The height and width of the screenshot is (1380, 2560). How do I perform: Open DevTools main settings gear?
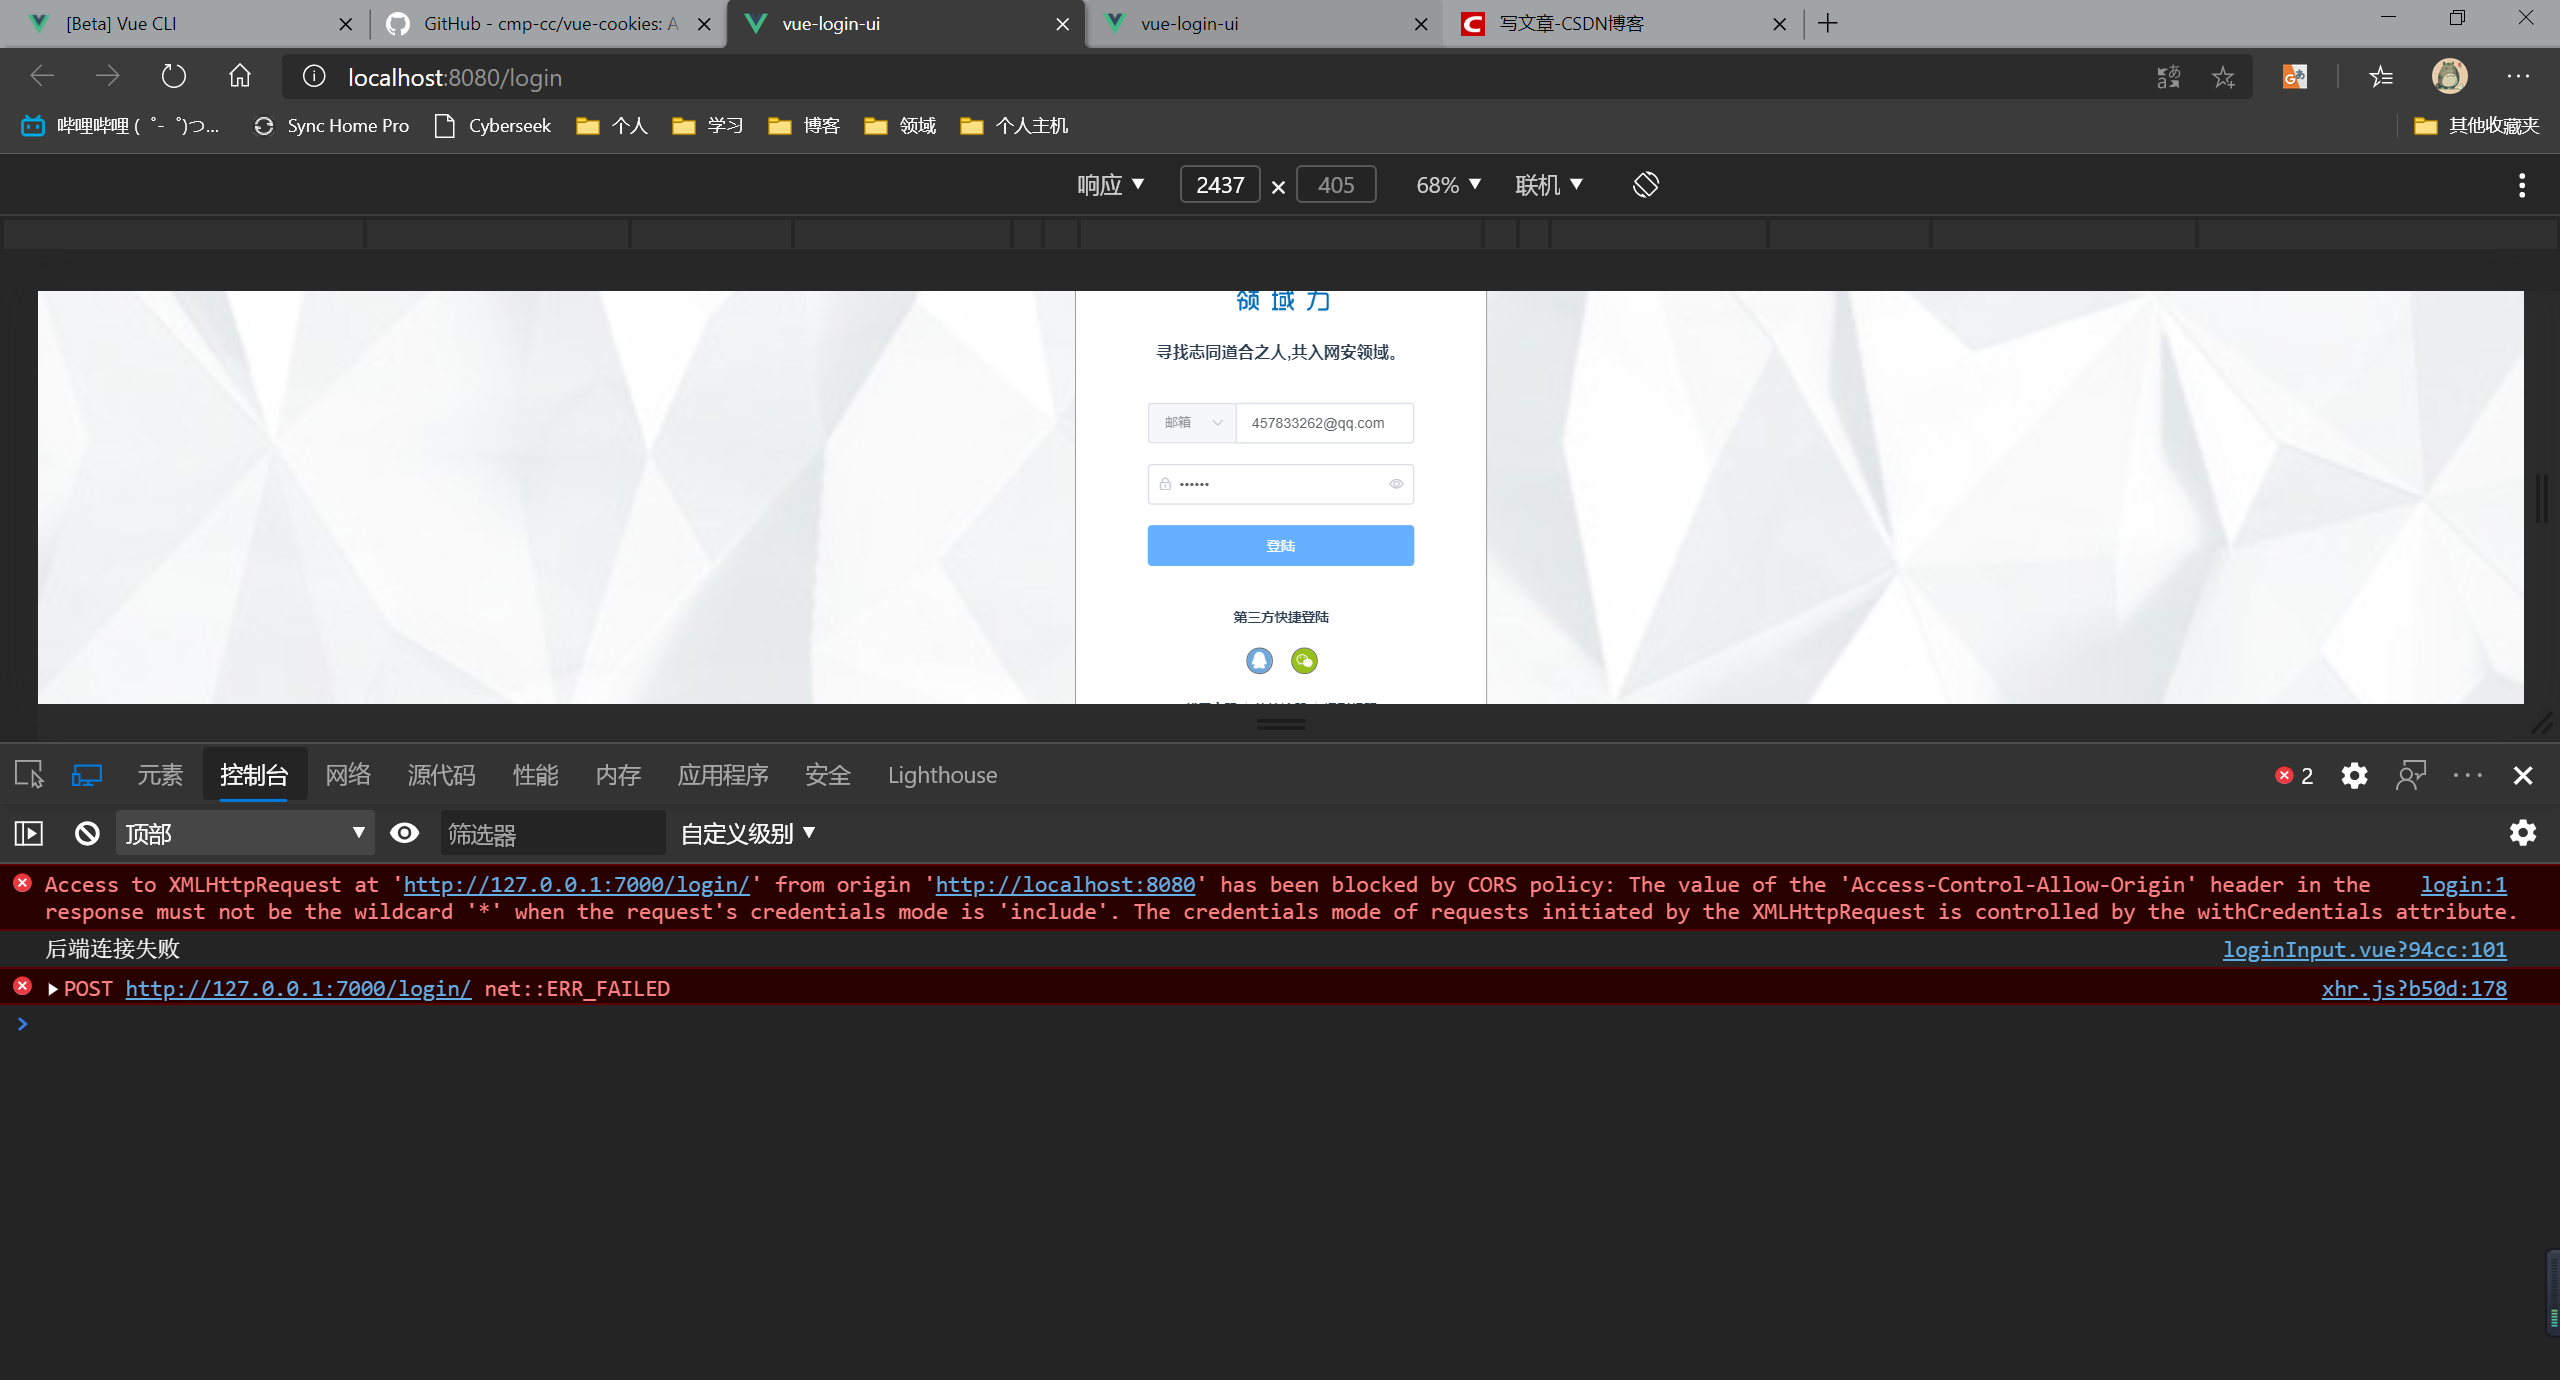click(x=2354, y=775)
